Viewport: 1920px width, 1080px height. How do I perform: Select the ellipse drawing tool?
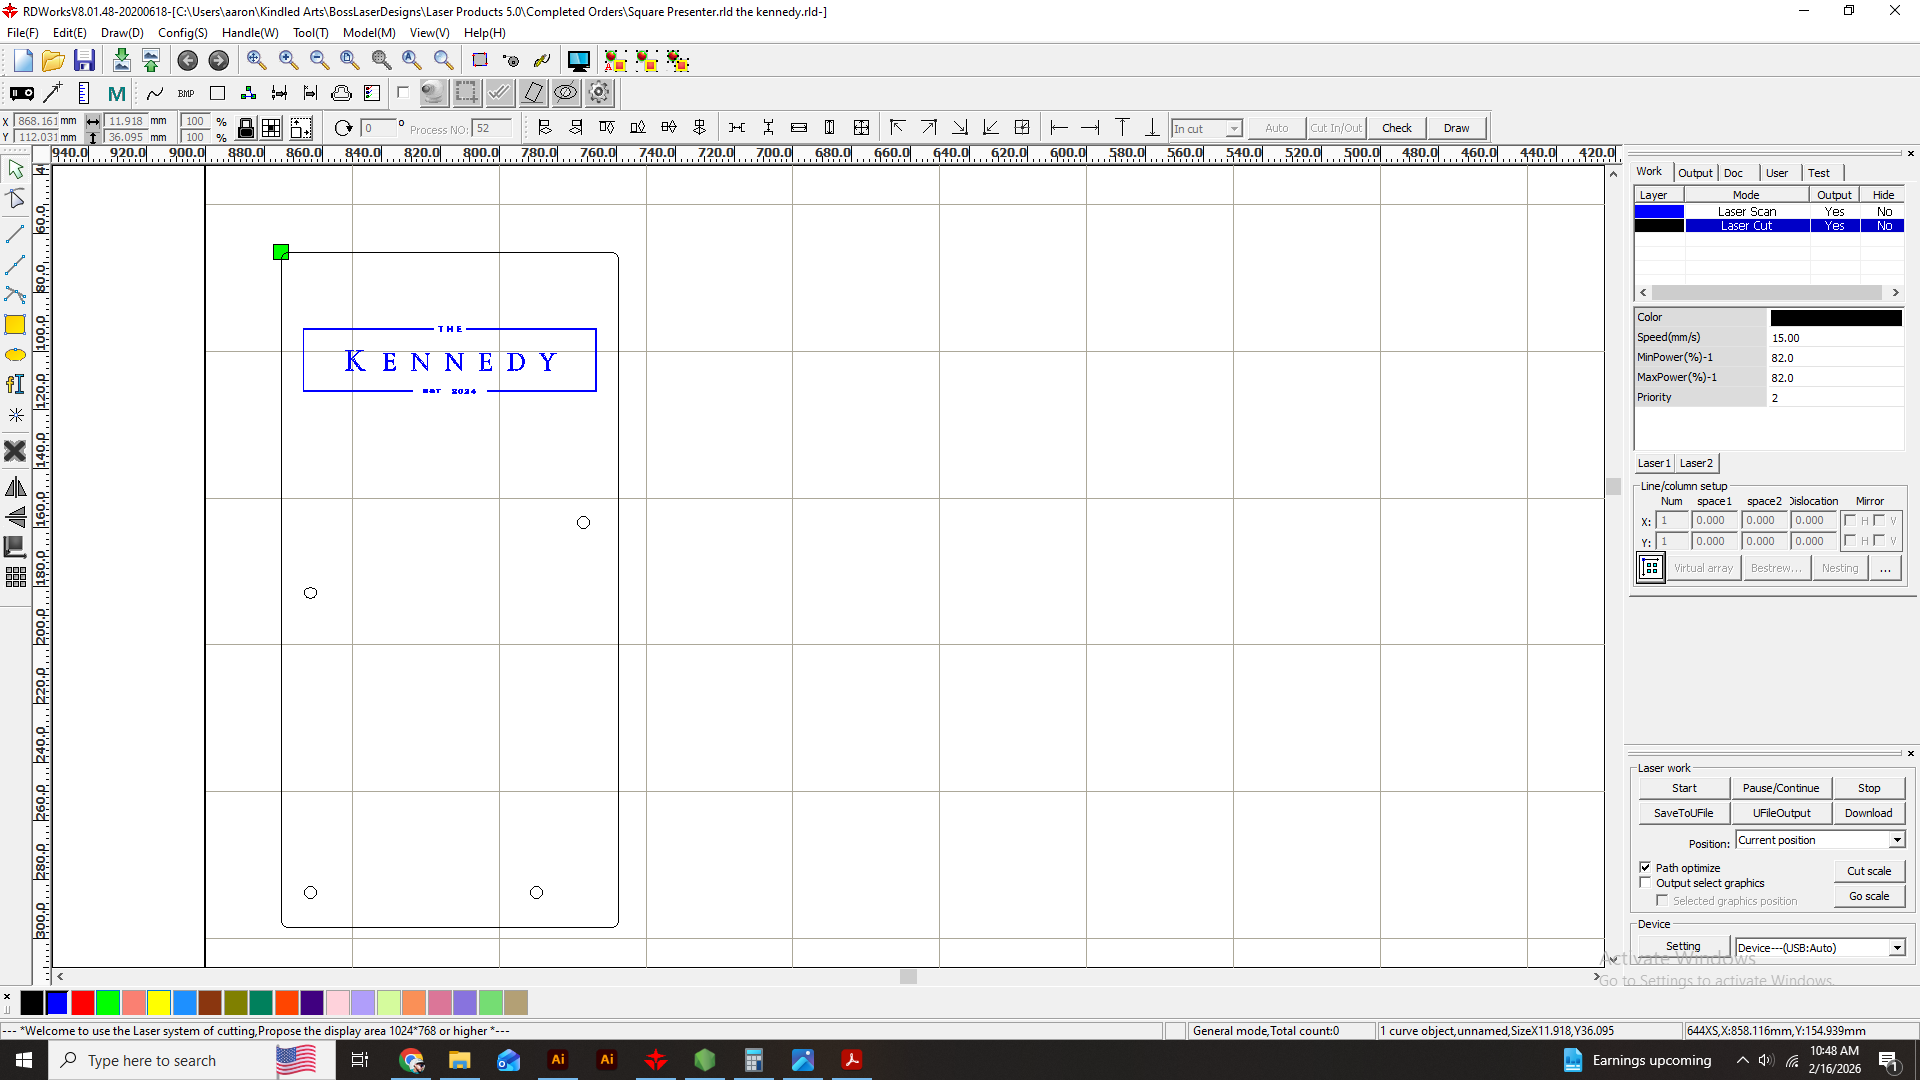(x=15, y=355)
